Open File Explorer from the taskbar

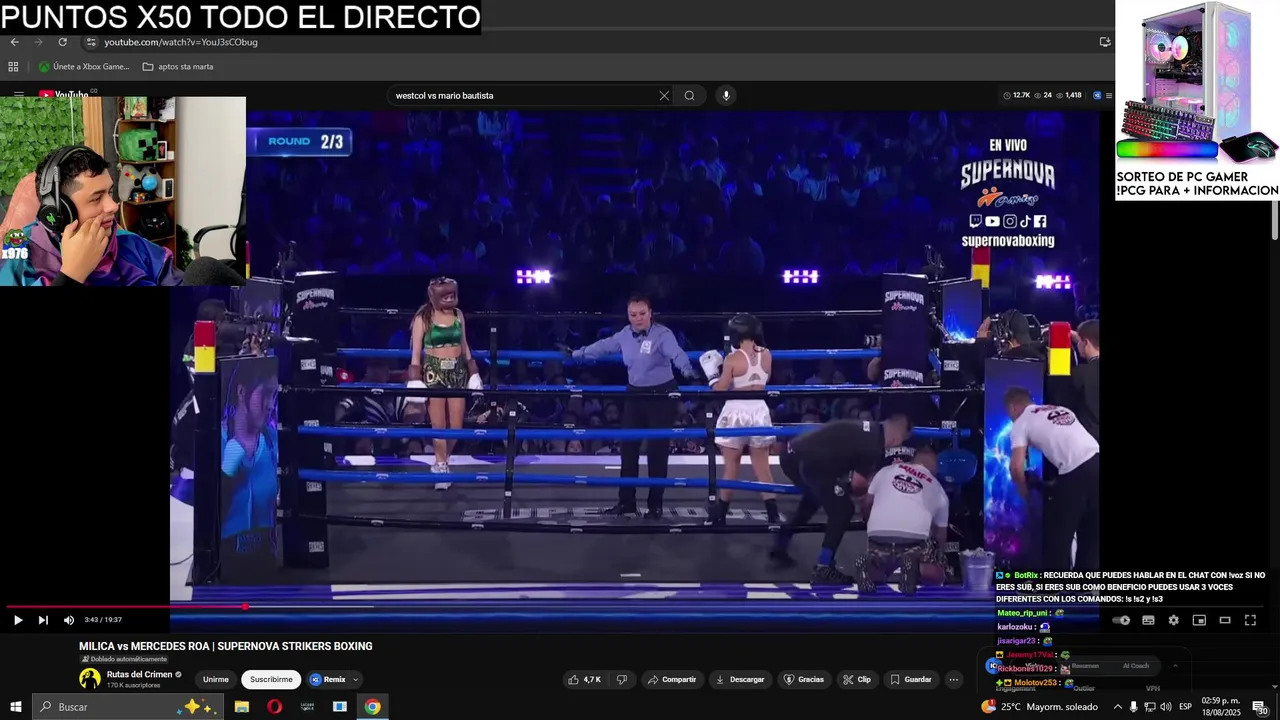[242, 707]
